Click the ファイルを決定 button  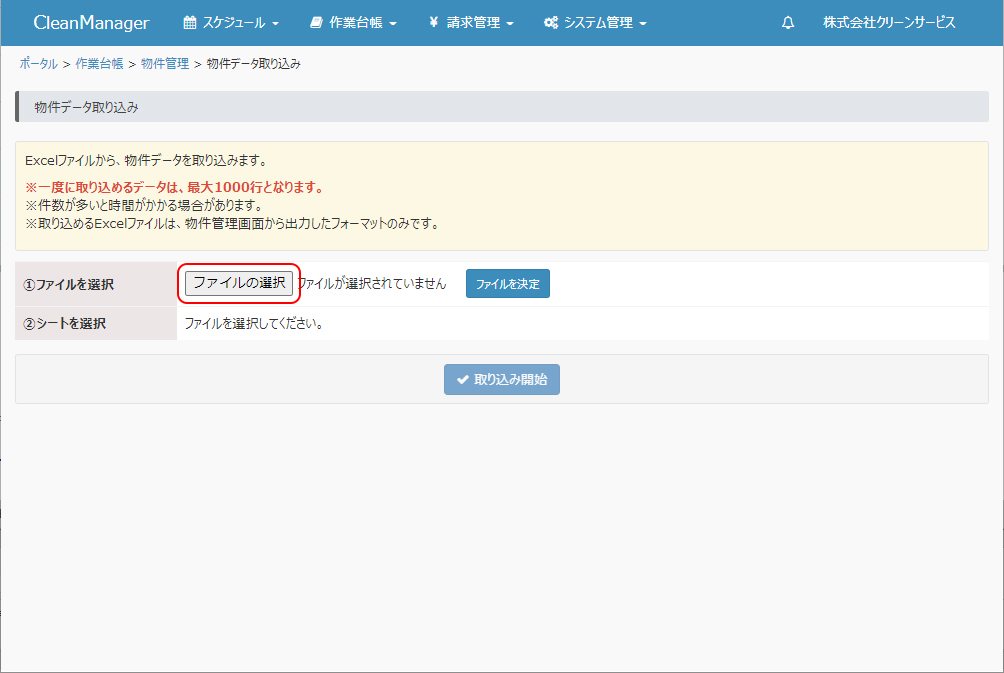tap(508, 284)
